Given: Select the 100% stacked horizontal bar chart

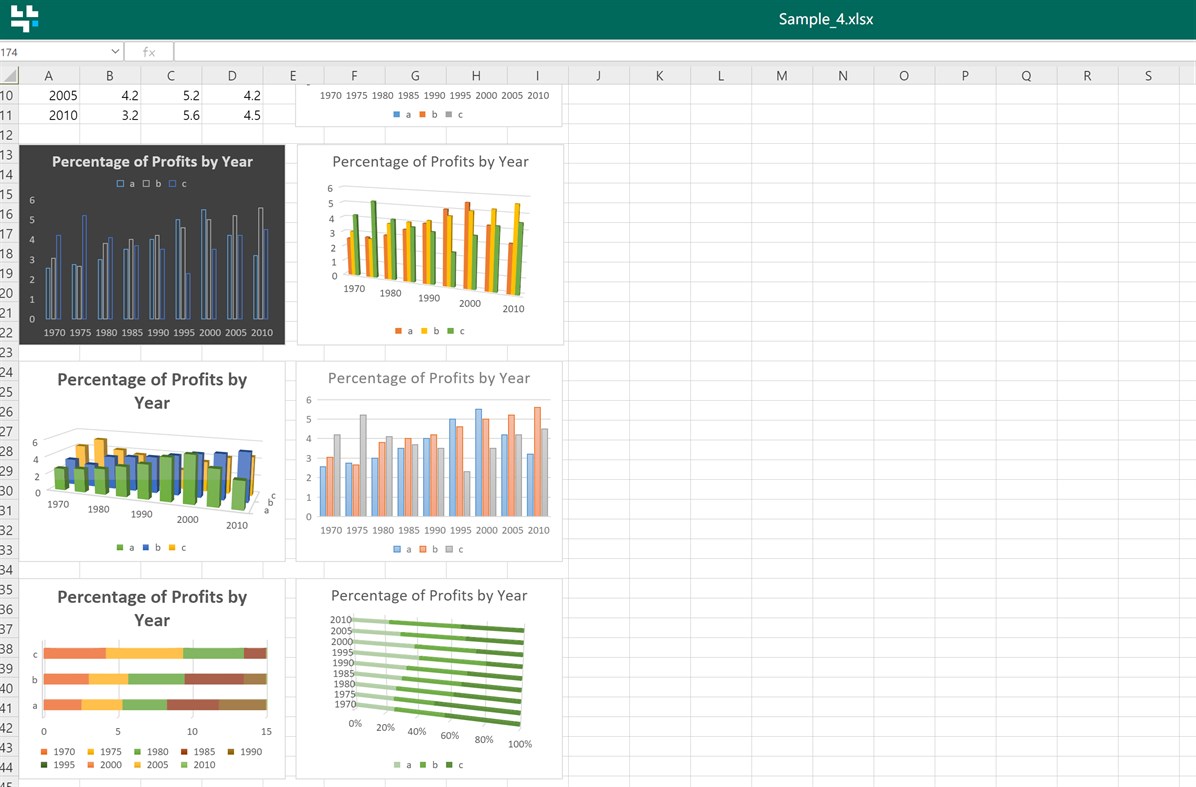Looking at the screenshot, I should pyautogui.click(x=430, y=677).
